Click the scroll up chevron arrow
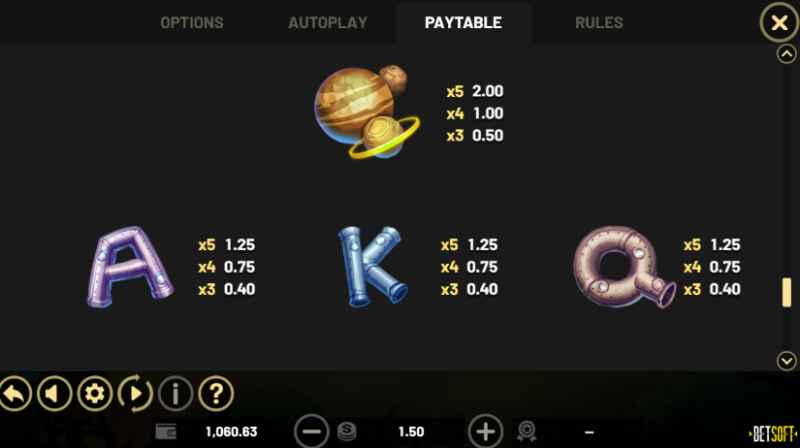Image resolution: width=800 pixels, height=448 pixels. tap(786, 54)
